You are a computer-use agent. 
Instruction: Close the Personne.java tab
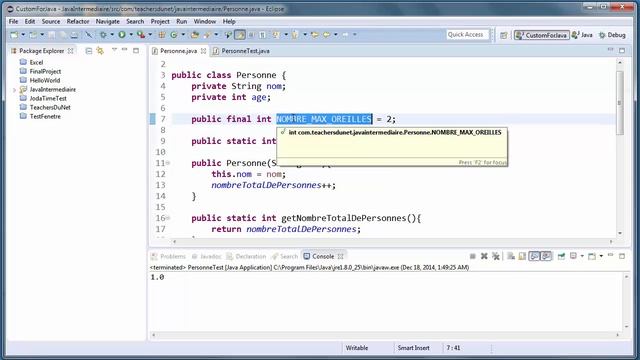pos(203,51)
